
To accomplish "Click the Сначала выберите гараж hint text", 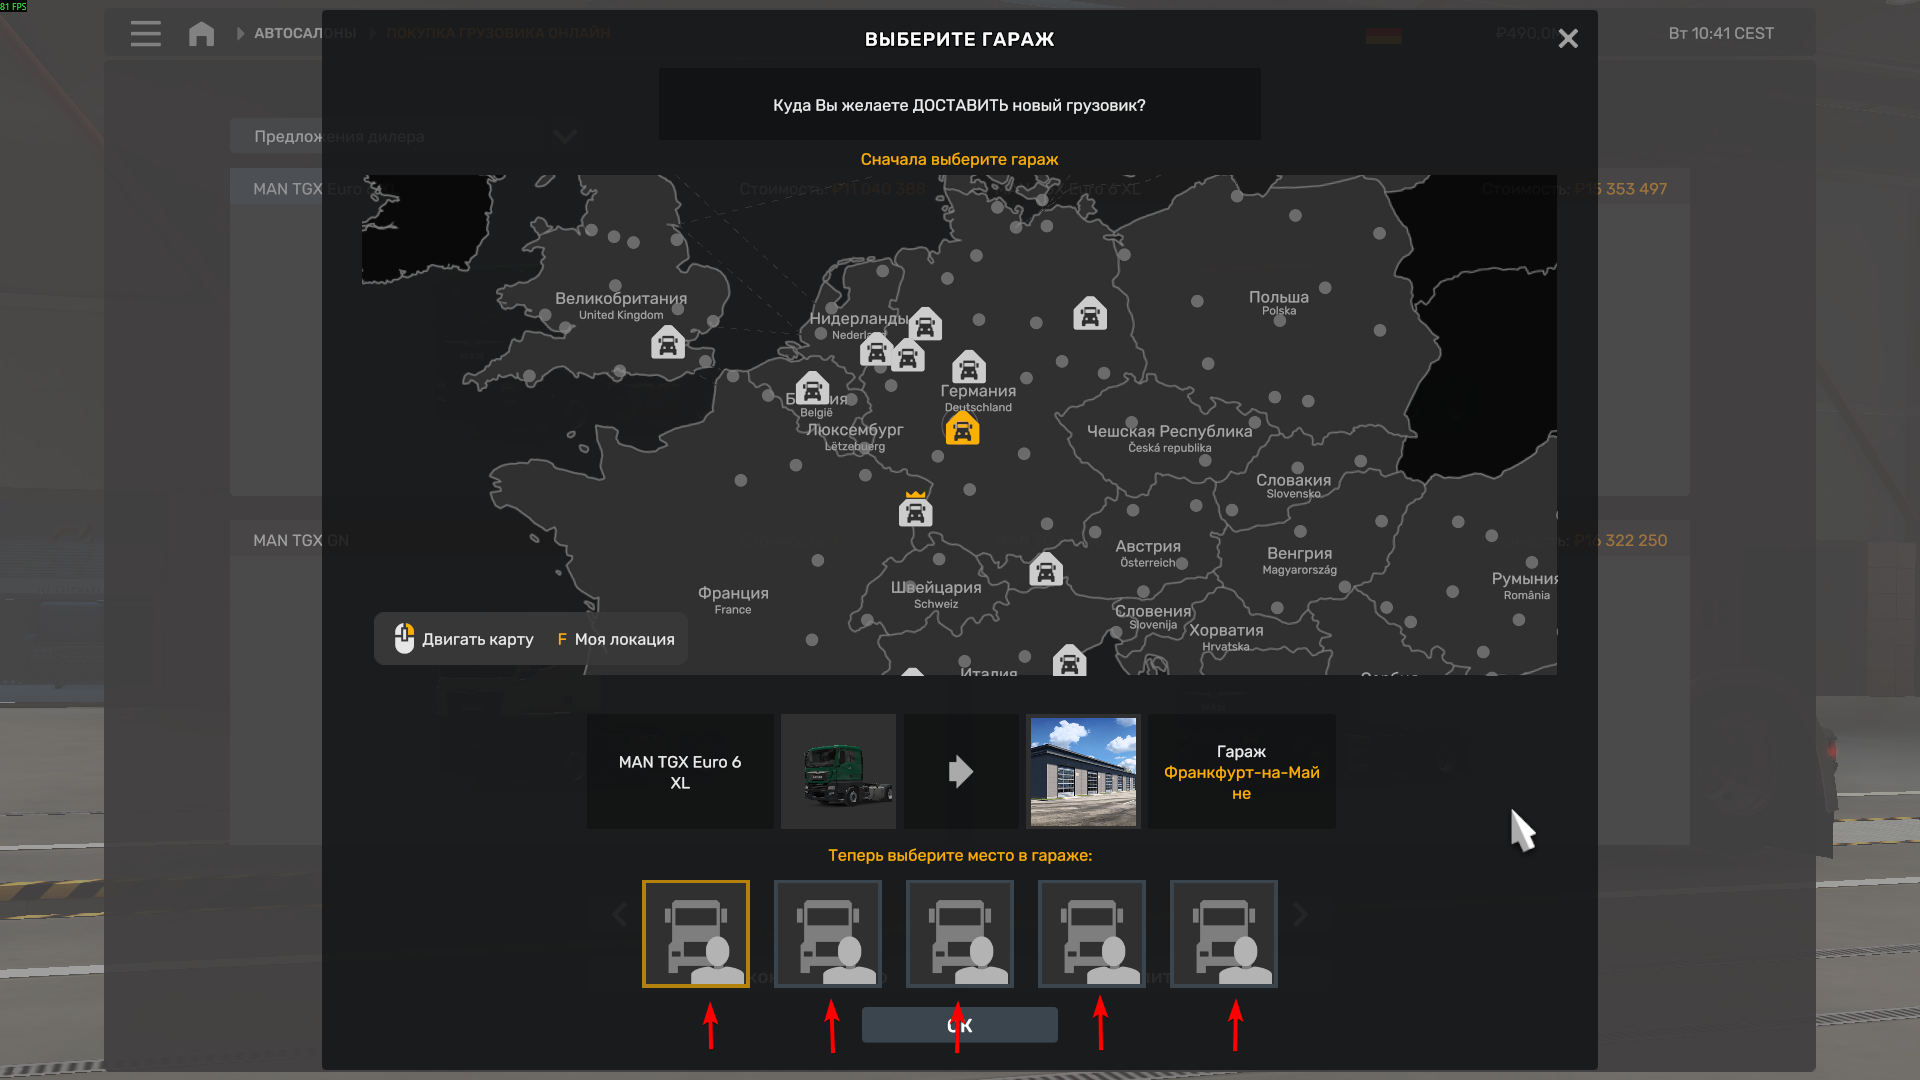I will (959, 159).
